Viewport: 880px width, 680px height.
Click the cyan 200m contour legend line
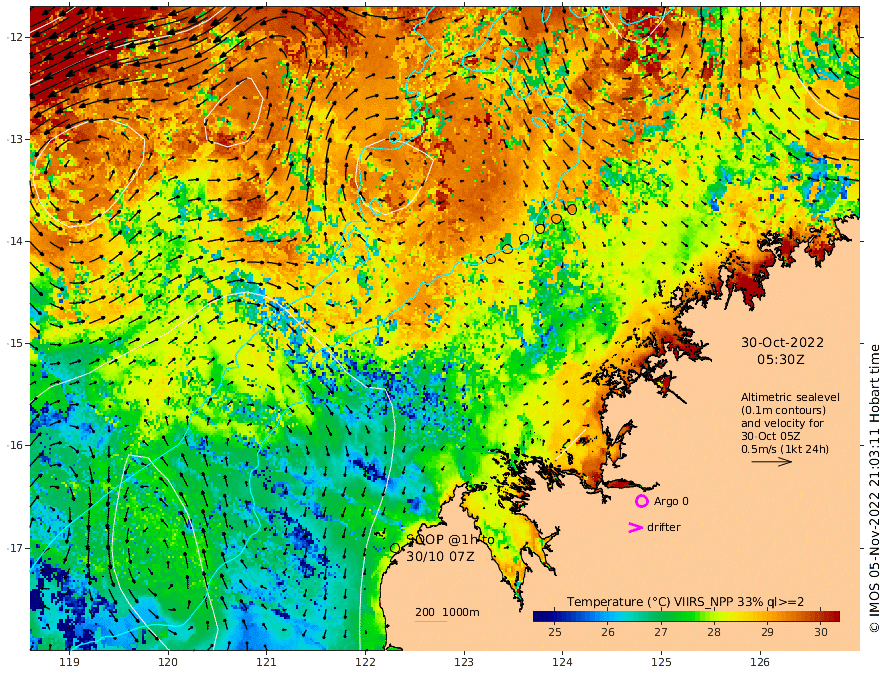tap(431, 621)
